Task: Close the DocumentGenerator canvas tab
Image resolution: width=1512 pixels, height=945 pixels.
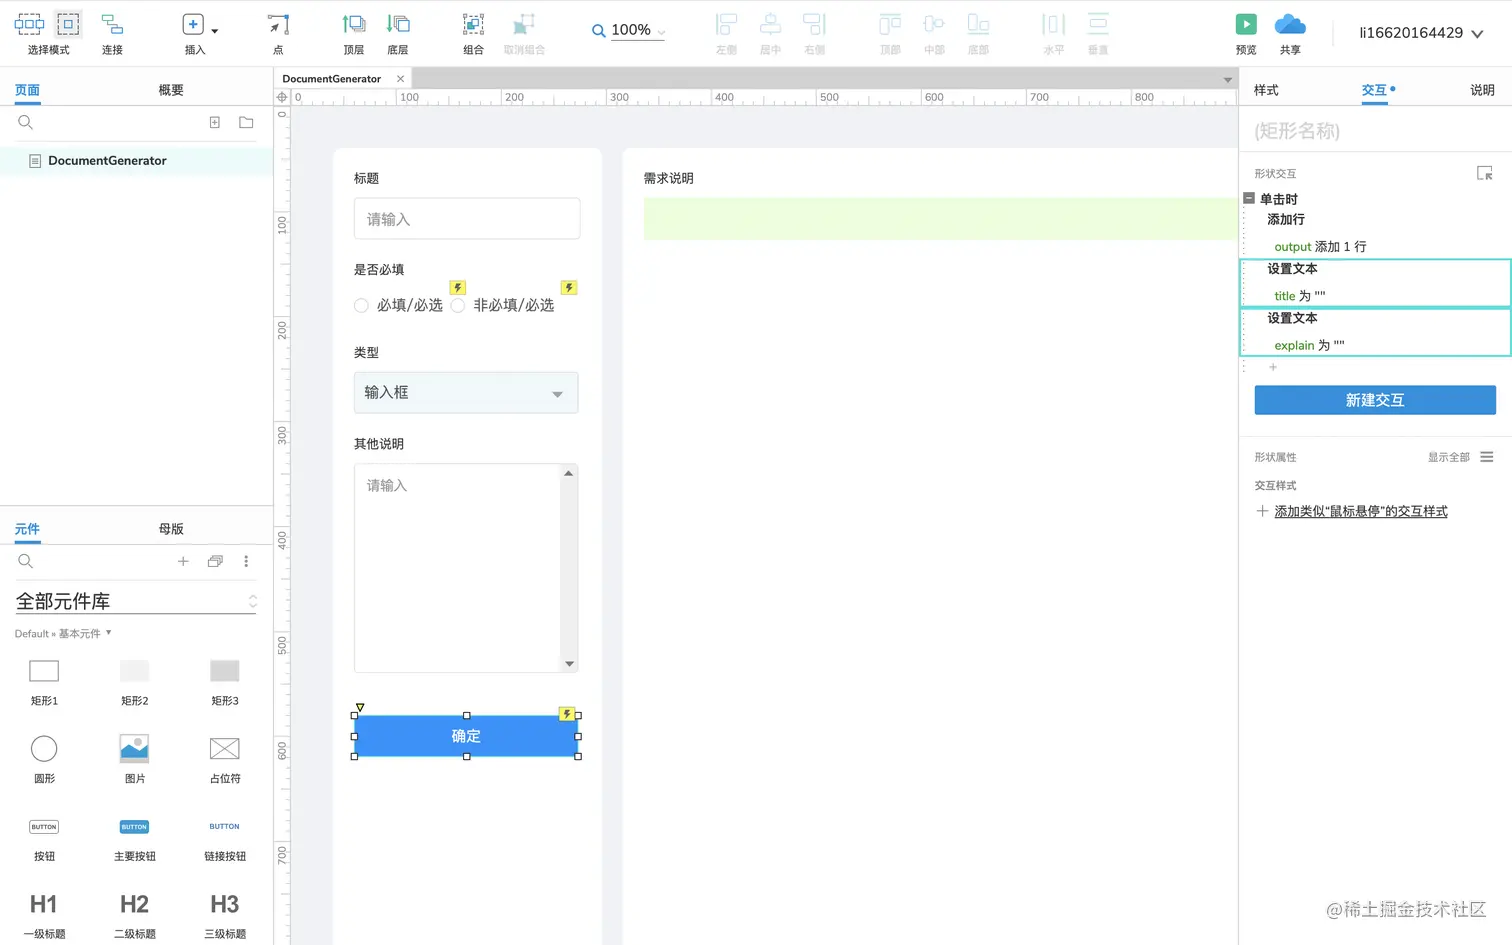Action: pos(401,79)
